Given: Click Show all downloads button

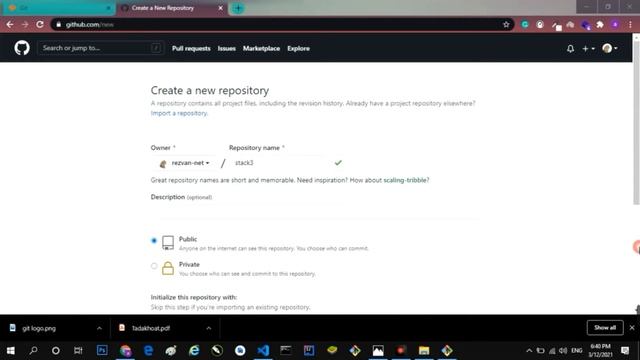Looking at the screenshot, I should click(x=605, y=328).
